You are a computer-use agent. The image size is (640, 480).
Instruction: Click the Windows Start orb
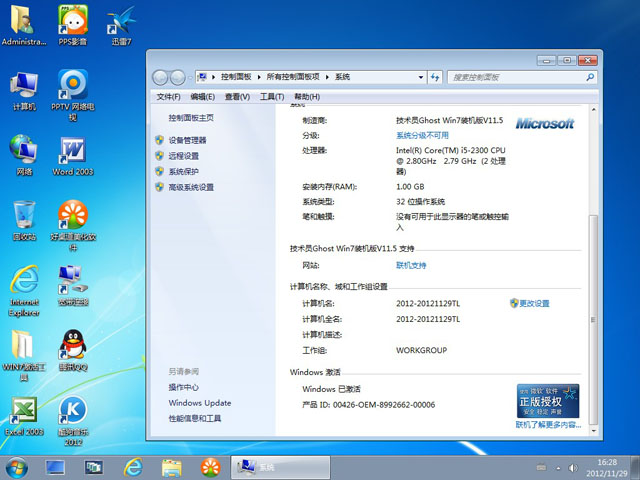coord(17,468)
